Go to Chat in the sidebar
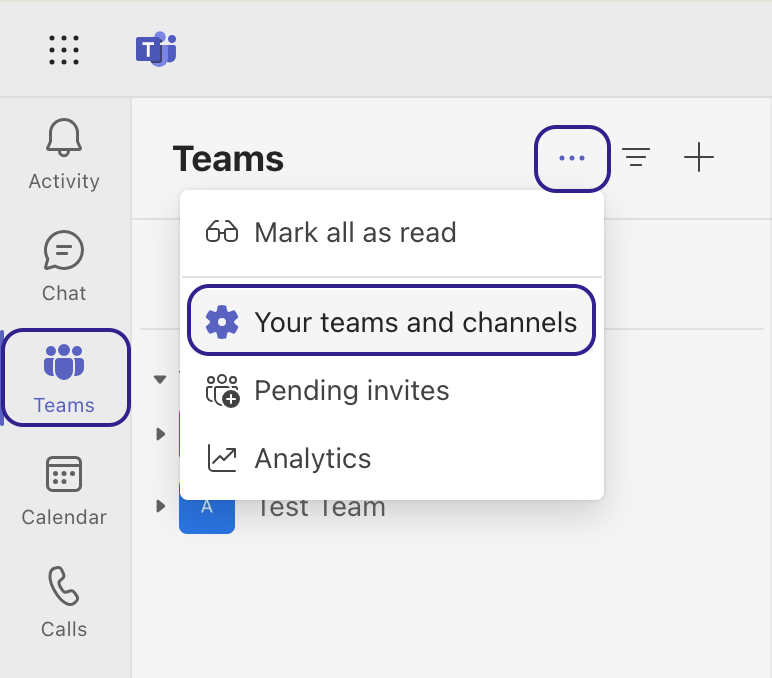The width and height of the screenshot is (772, 678). click(64, 266)
